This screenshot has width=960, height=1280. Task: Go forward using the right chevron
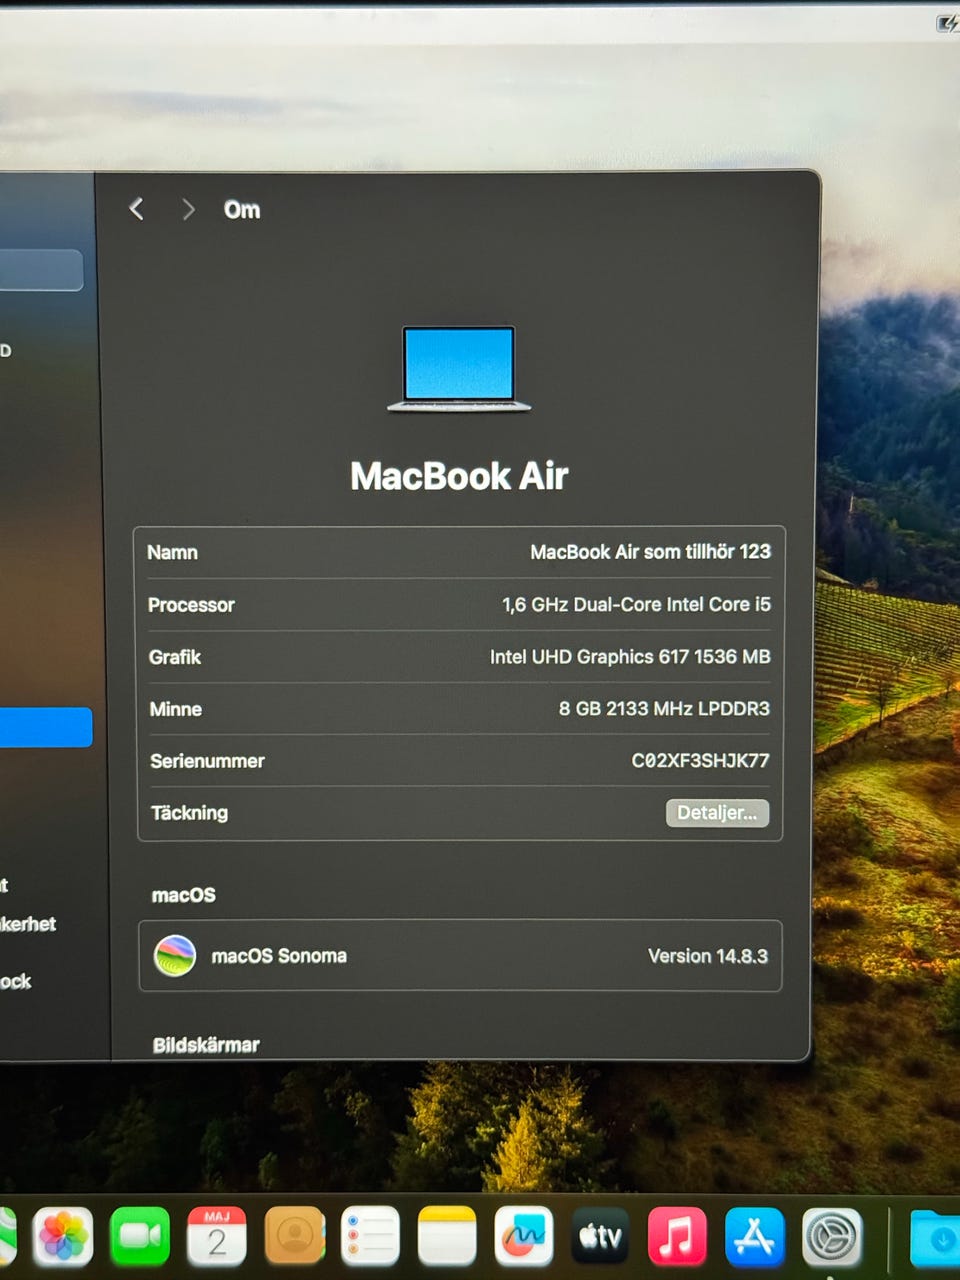tap(188, 209)
